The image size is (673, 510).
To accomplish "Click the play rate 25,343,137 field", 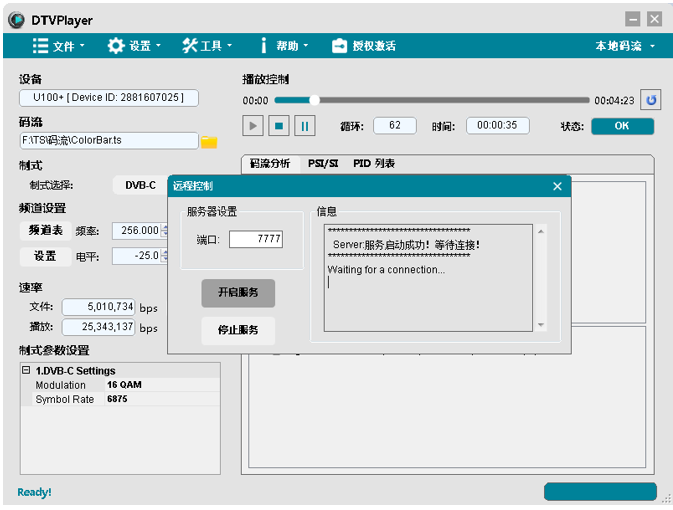I will 99,327.
